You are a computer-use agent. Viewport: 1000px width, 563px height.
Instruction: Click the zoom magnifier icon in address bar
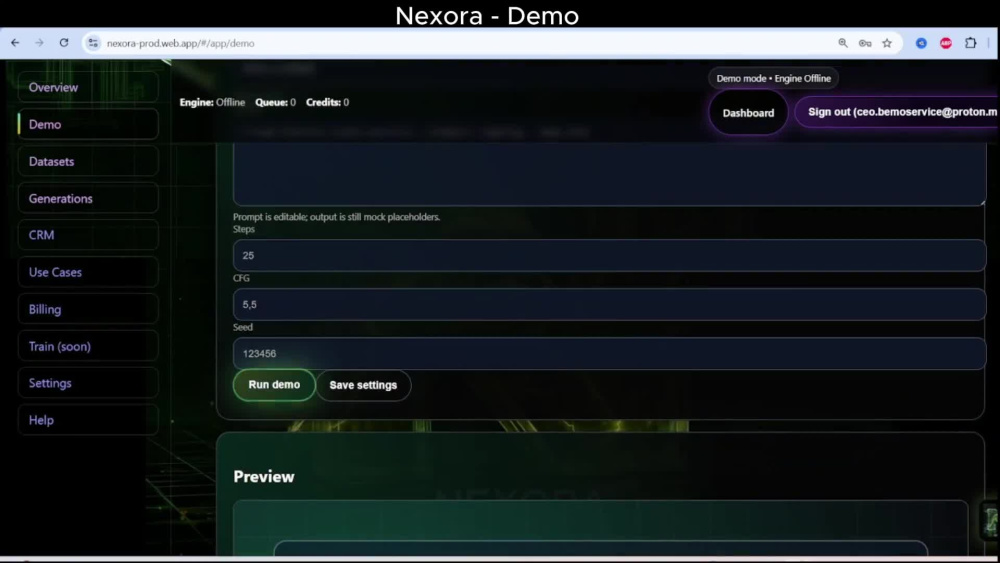pos(843,43)
